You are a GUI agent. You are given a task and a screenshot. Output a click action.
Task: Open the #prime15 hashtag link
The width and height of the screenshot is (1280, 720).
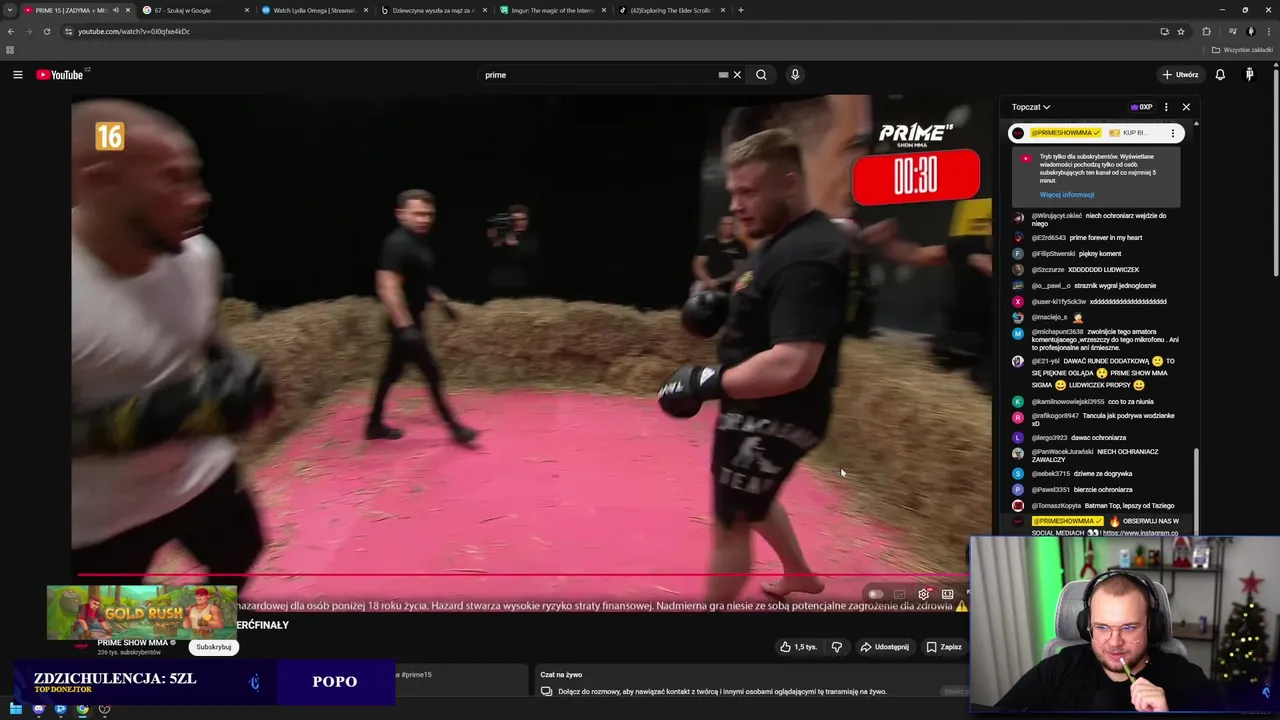pyautogui.click(x=416, y=675)
